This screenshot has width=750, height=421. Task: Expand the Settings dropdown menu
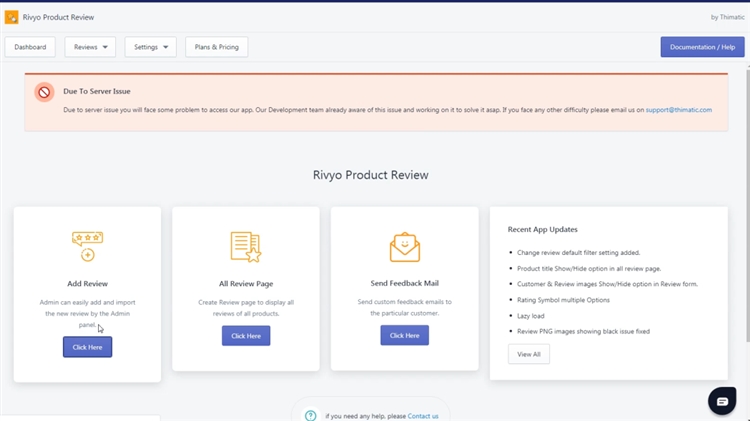151,47
